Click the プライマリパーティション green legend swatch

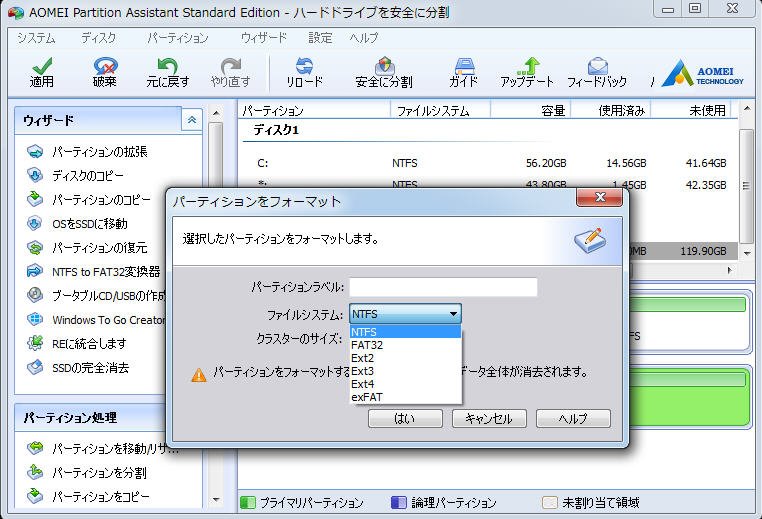click(248, 502)
